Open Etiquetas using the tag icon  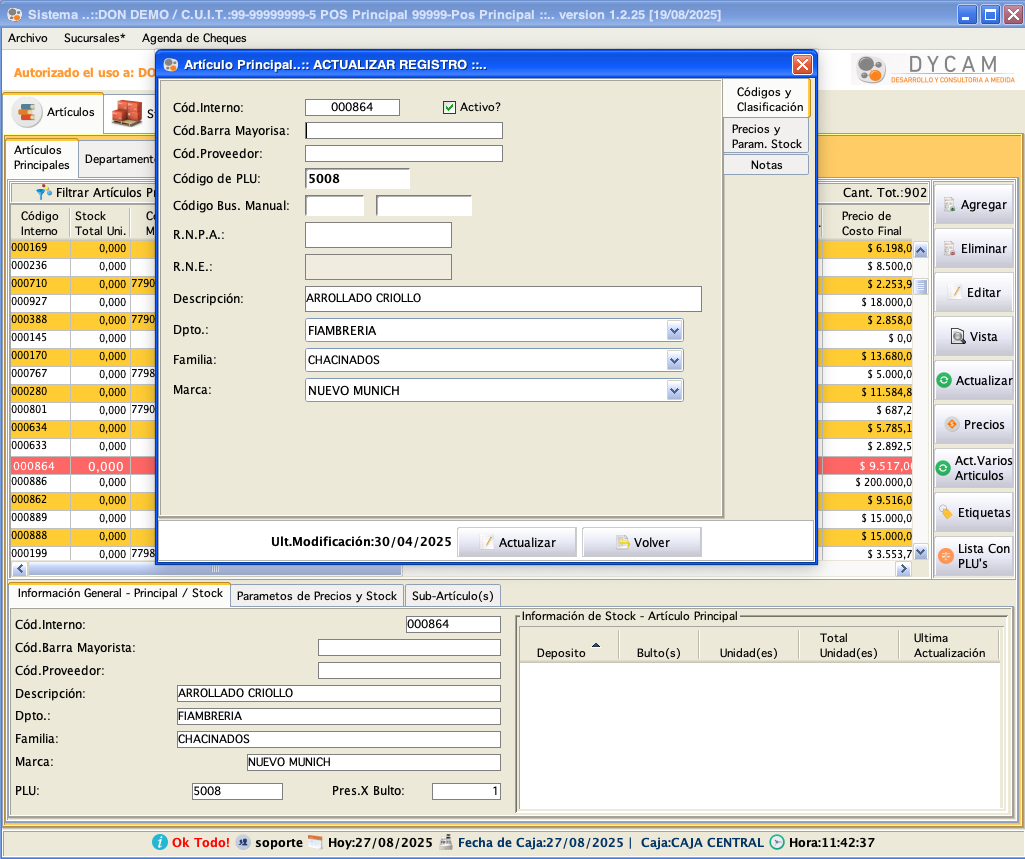[945, 512]
